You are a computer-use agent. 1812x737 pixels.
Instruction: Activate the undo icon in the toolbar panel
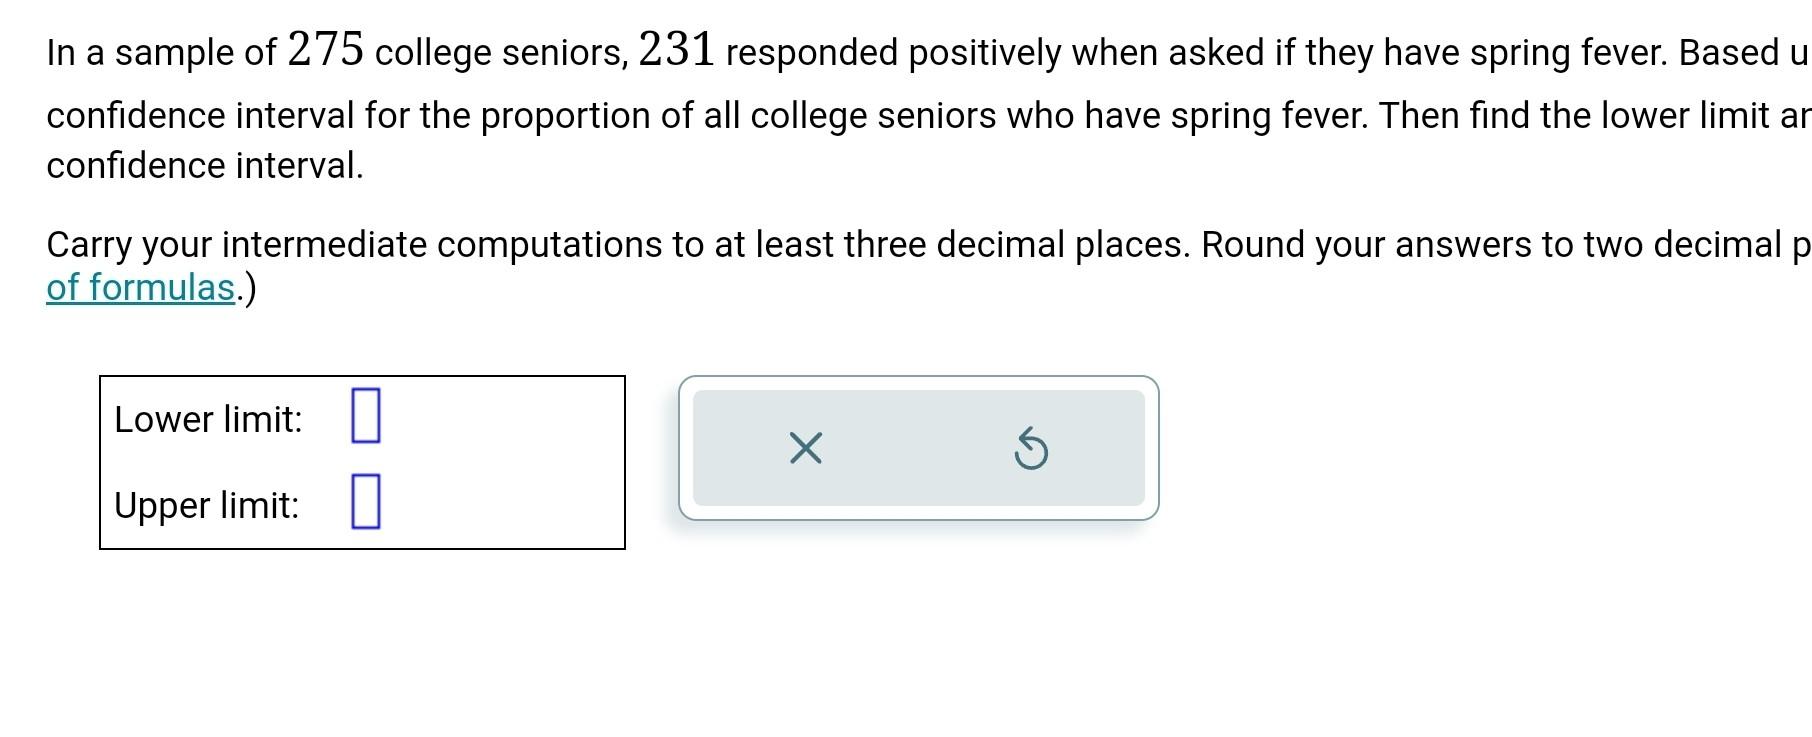click(x=1032, y=450)
